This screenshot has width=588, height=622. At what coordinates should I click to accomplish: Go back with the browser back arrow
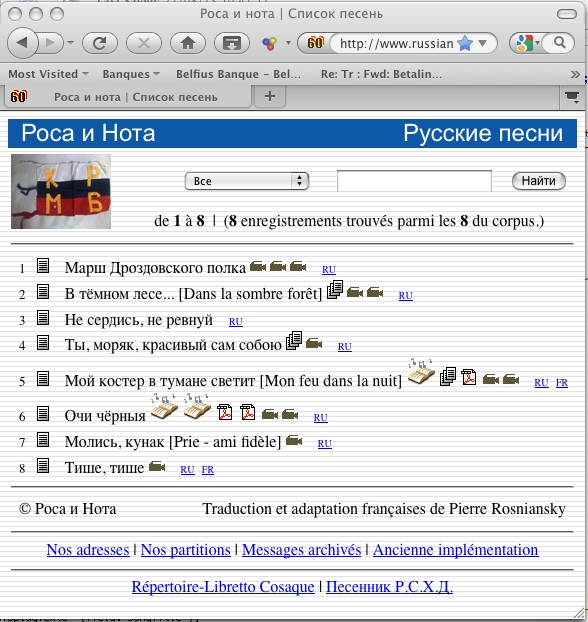tap(23, 42)
